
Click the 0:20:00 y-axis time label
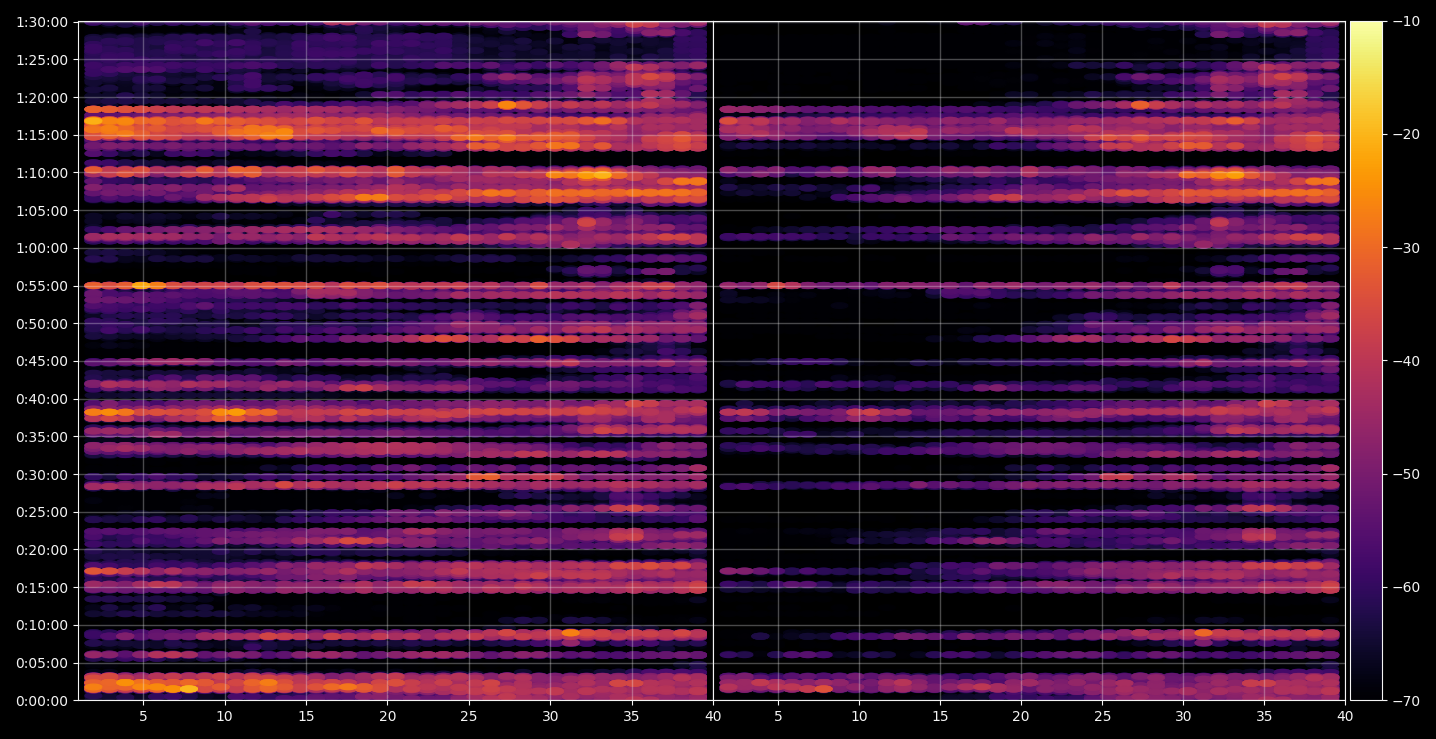pyautogui.click(x=42, y=549)
